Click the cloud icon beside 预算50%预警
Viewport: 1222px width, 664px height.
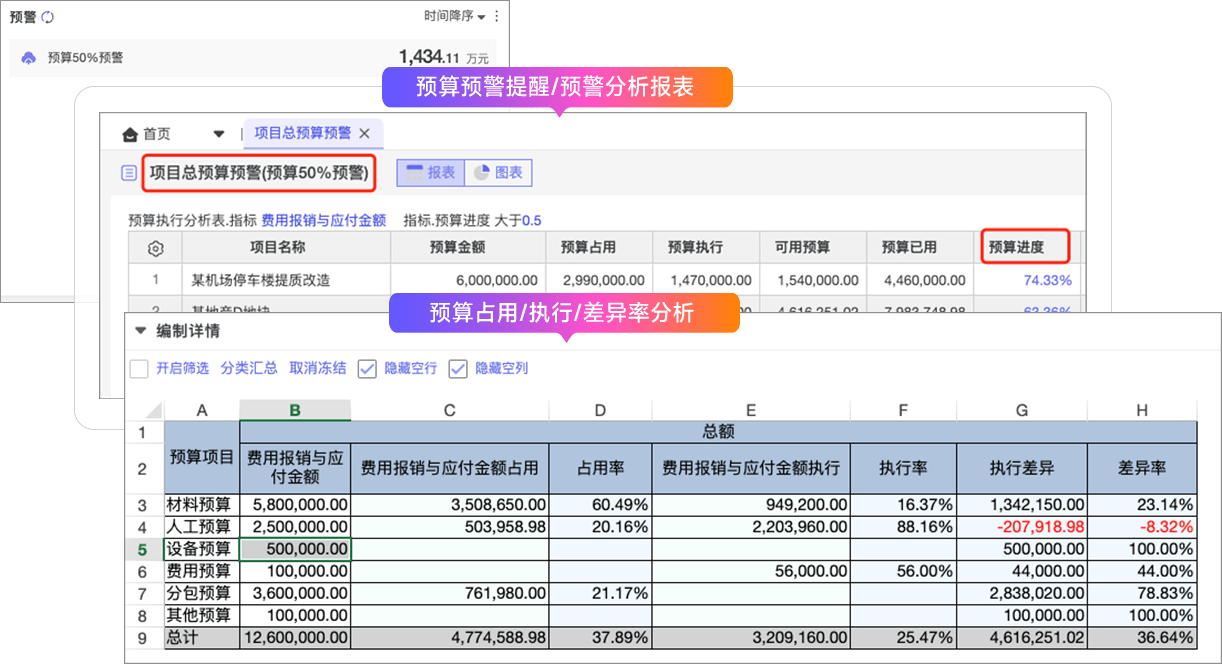[28, 58]
